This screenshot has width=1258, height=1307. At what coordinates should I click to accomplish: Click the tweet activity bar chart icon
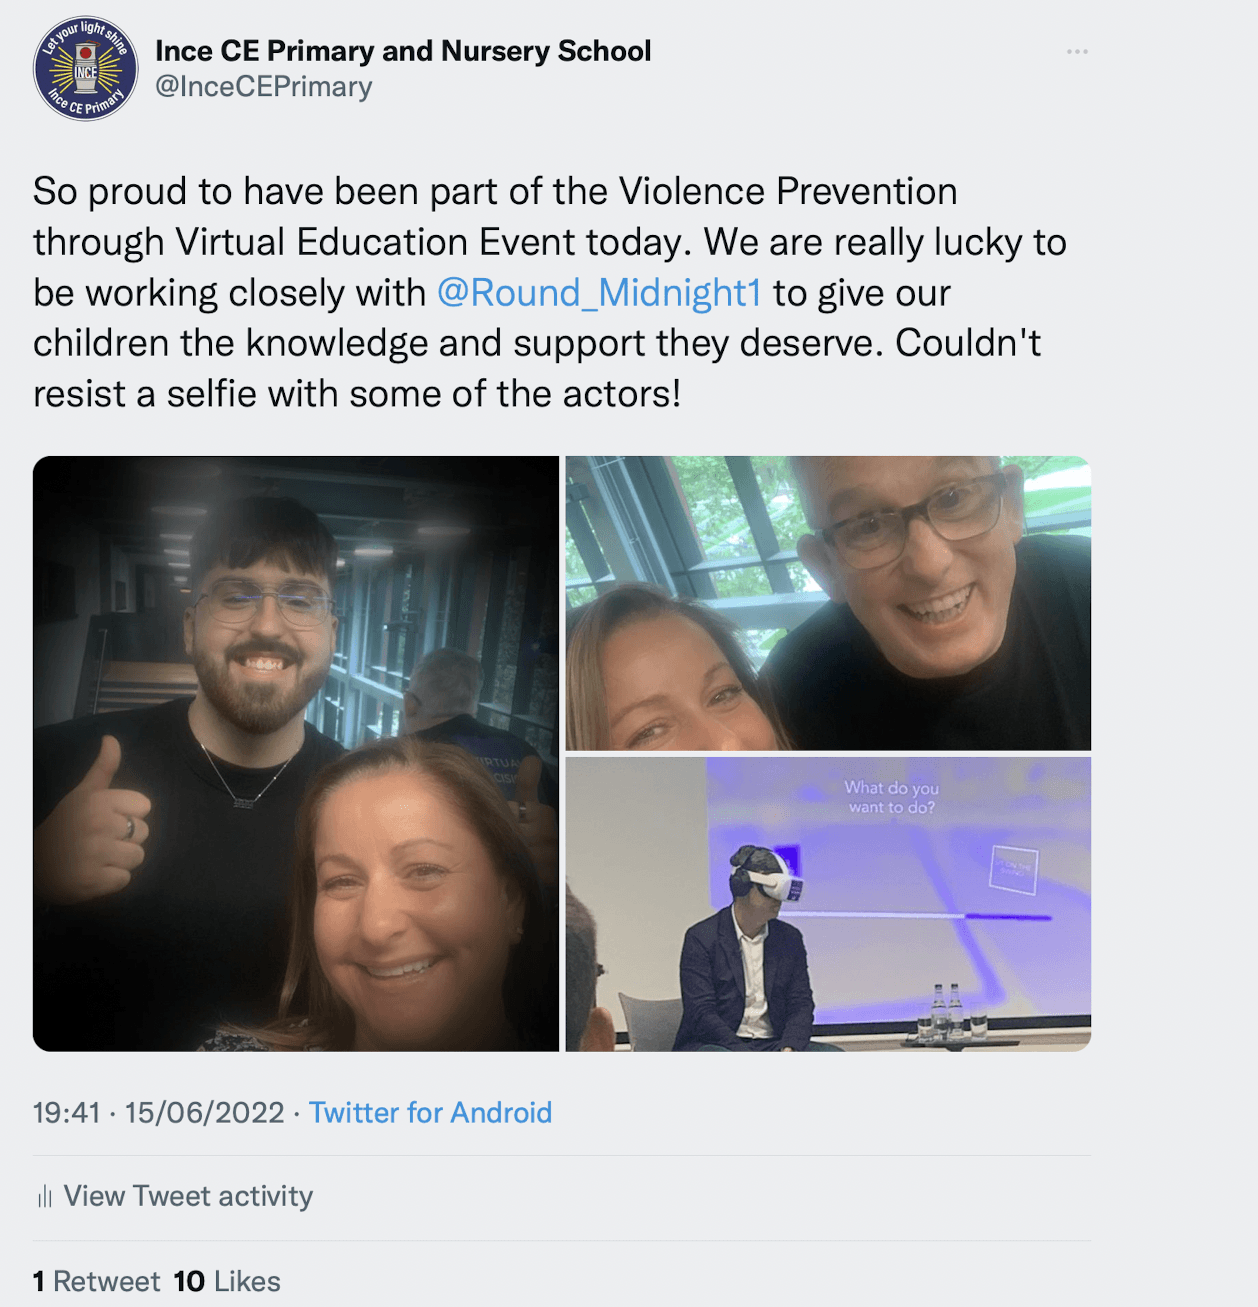pyautogui.click(x=44, y=1196)
